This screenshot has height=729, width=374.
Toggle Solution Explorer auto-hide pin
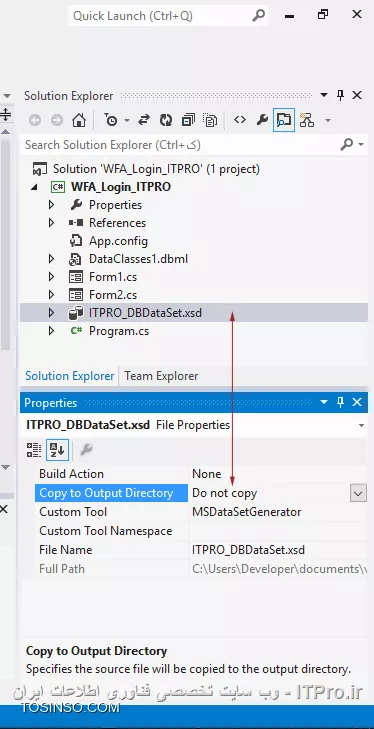341,95
